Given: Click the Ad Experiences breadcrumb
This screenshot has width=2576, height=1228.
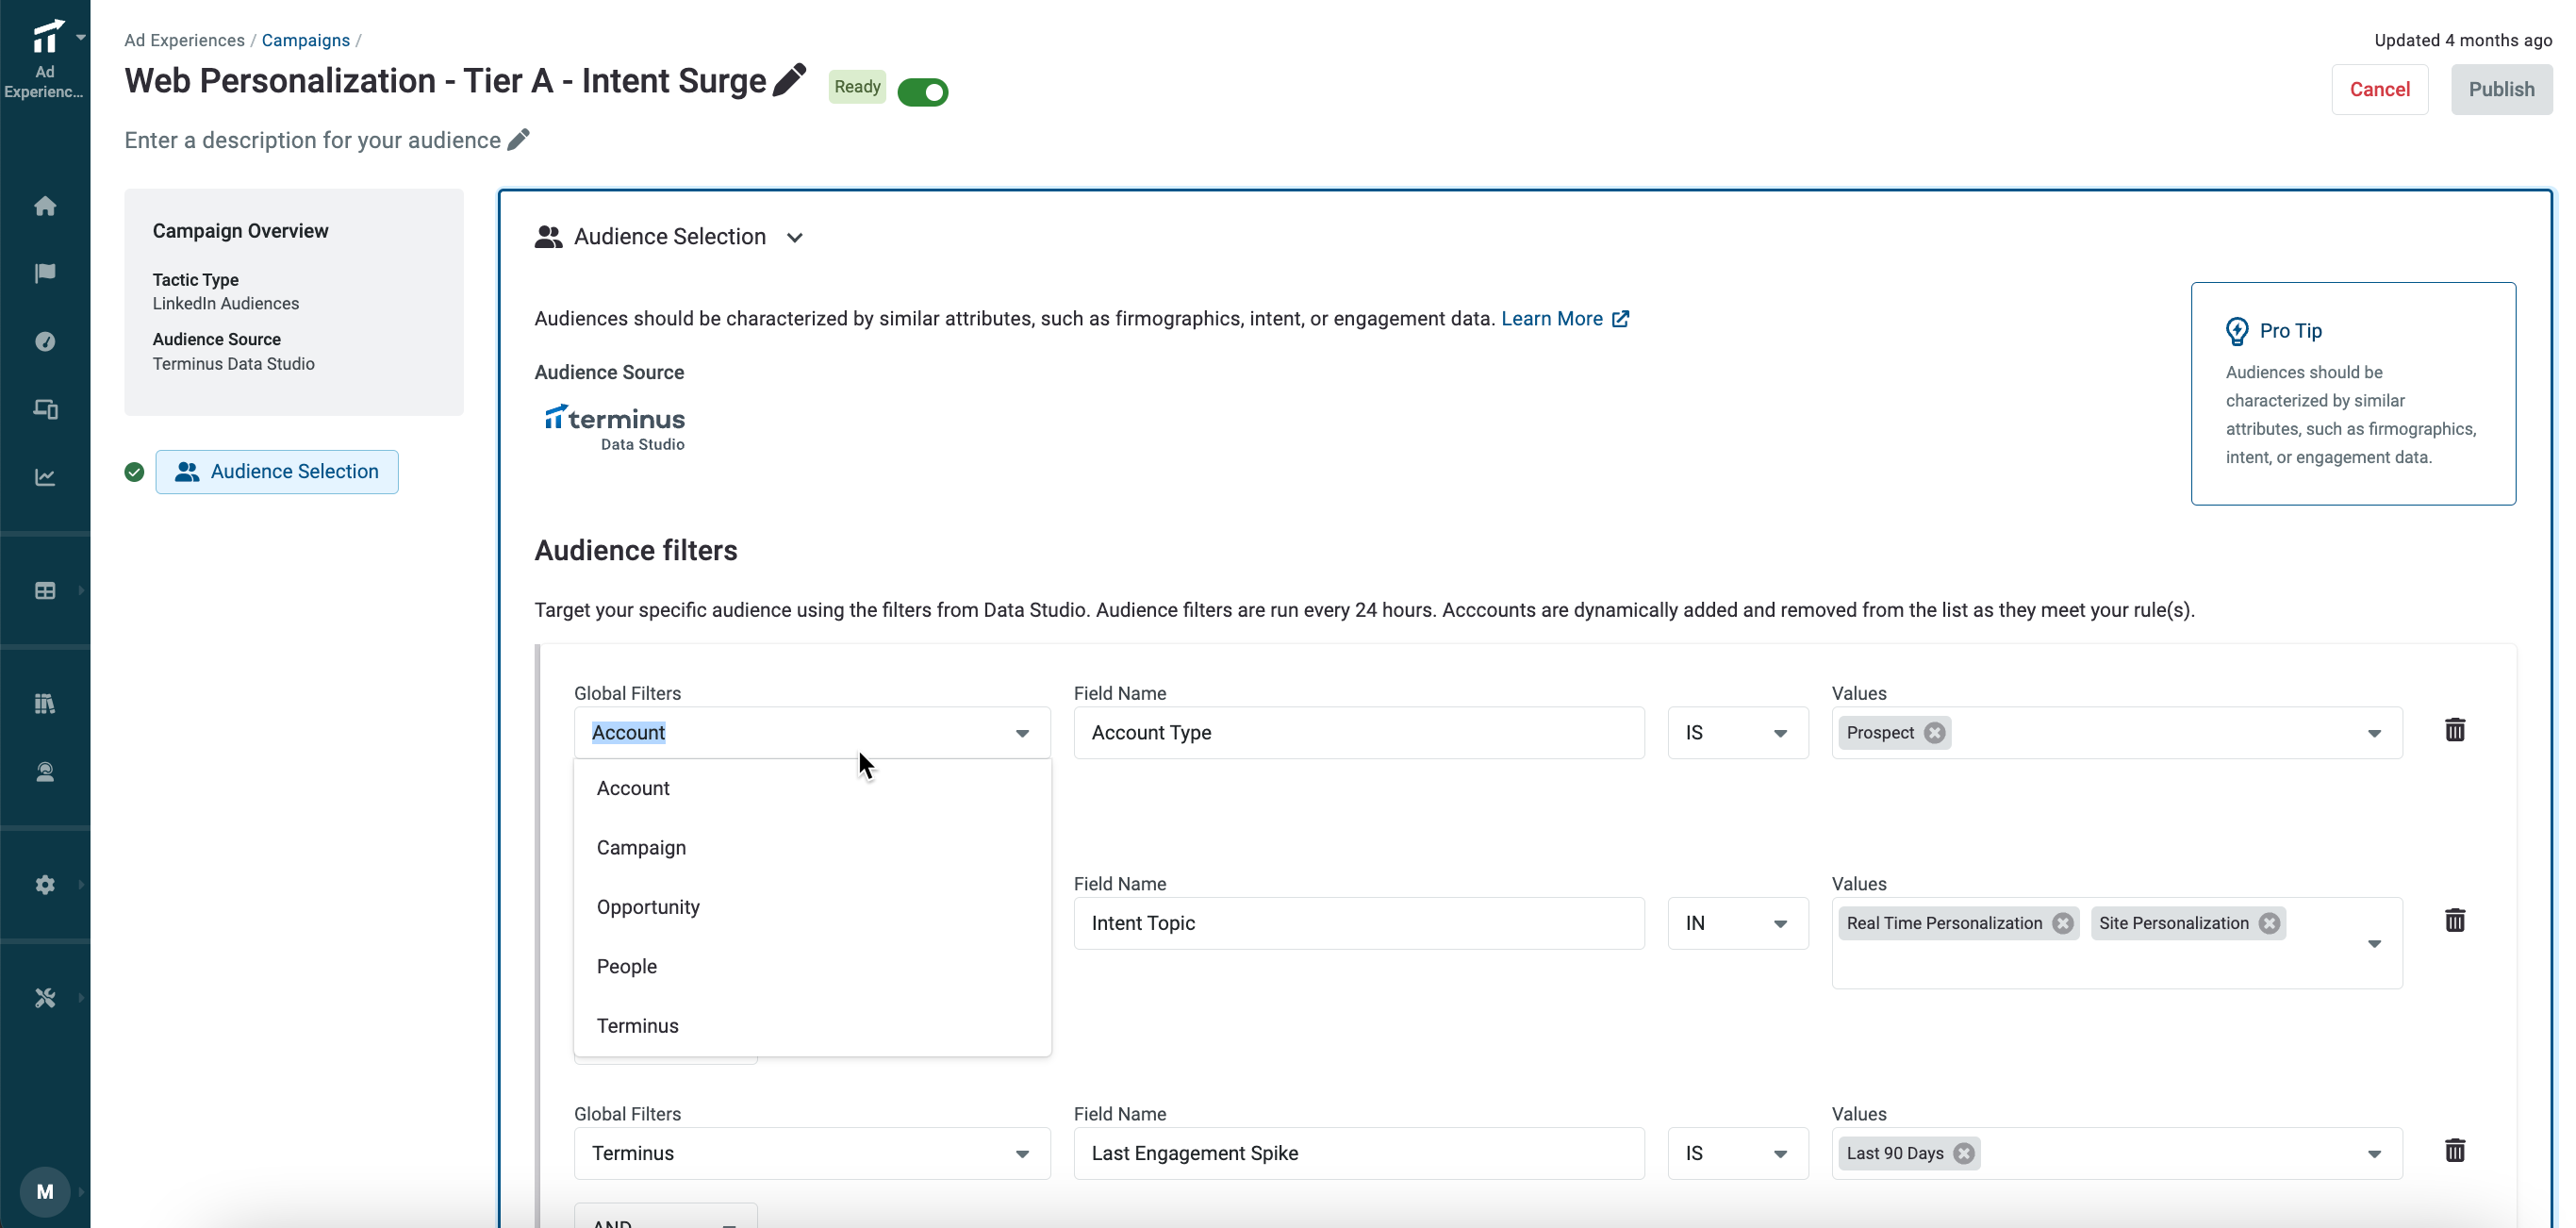Looking at the screenshot, I should pyautogui.click(x=185, y=40).
